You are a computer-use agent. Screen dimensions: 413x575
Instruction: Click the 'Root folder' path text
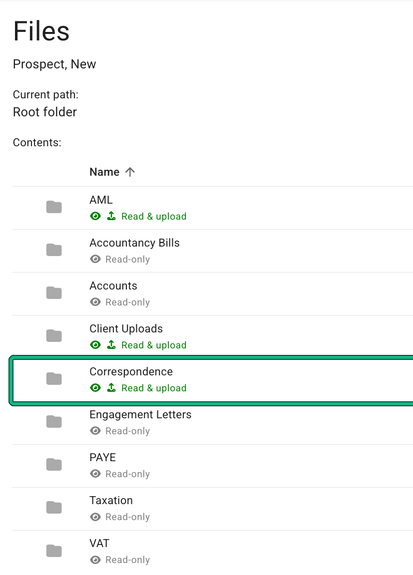click(x=45, y=112)
